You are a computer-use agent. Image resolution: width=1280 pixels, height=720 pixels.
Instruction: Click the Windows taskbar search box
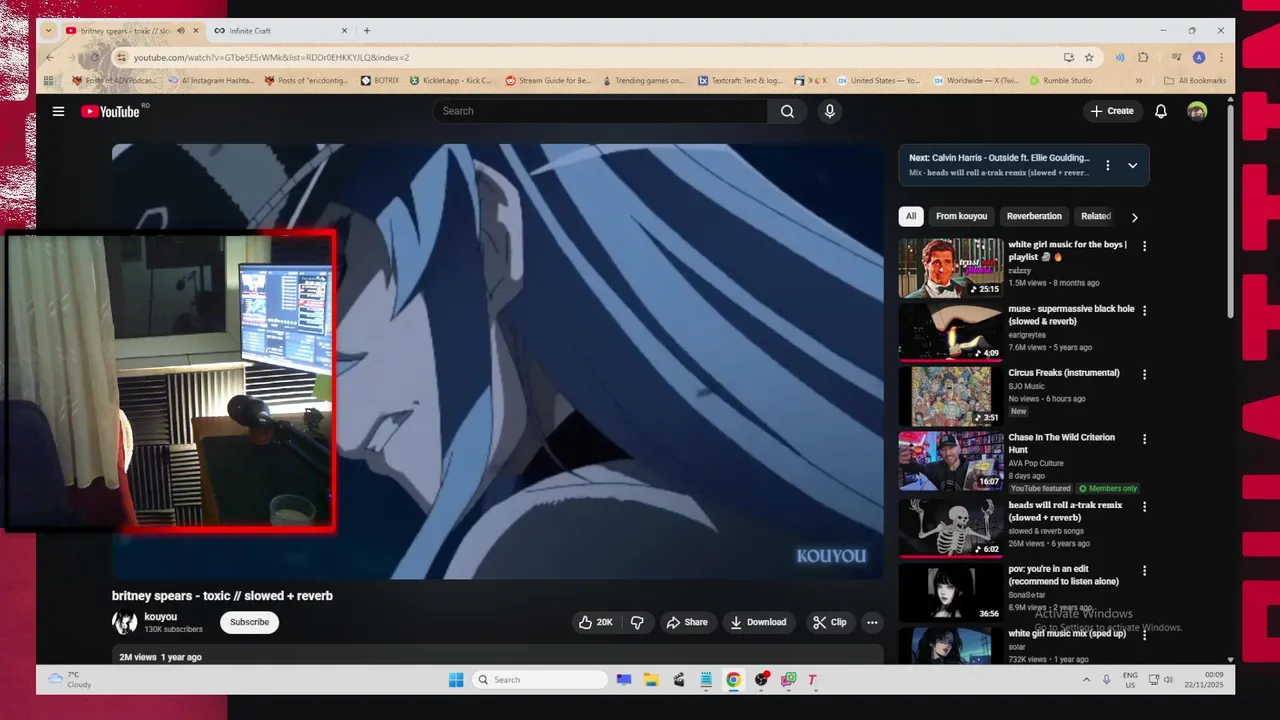[540, 680]
